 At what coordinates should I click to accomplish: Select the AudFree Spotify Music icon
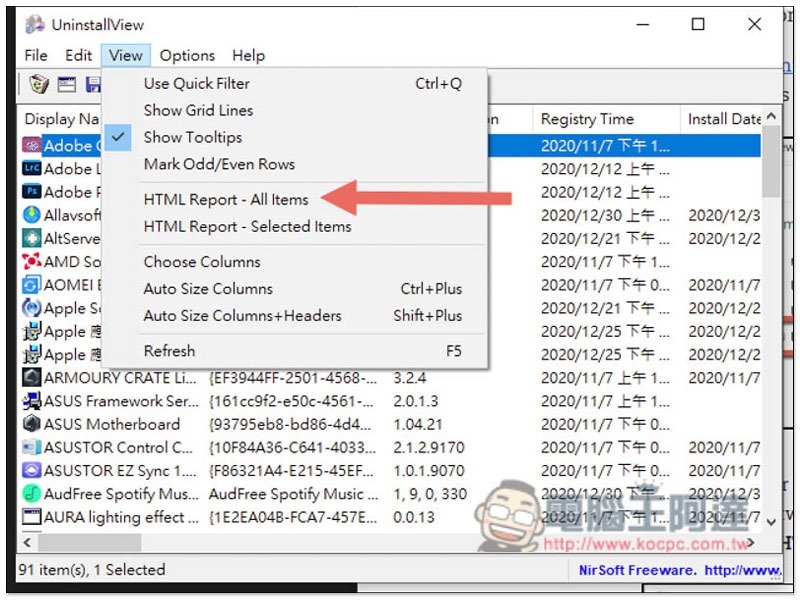[x=32, y=493]
